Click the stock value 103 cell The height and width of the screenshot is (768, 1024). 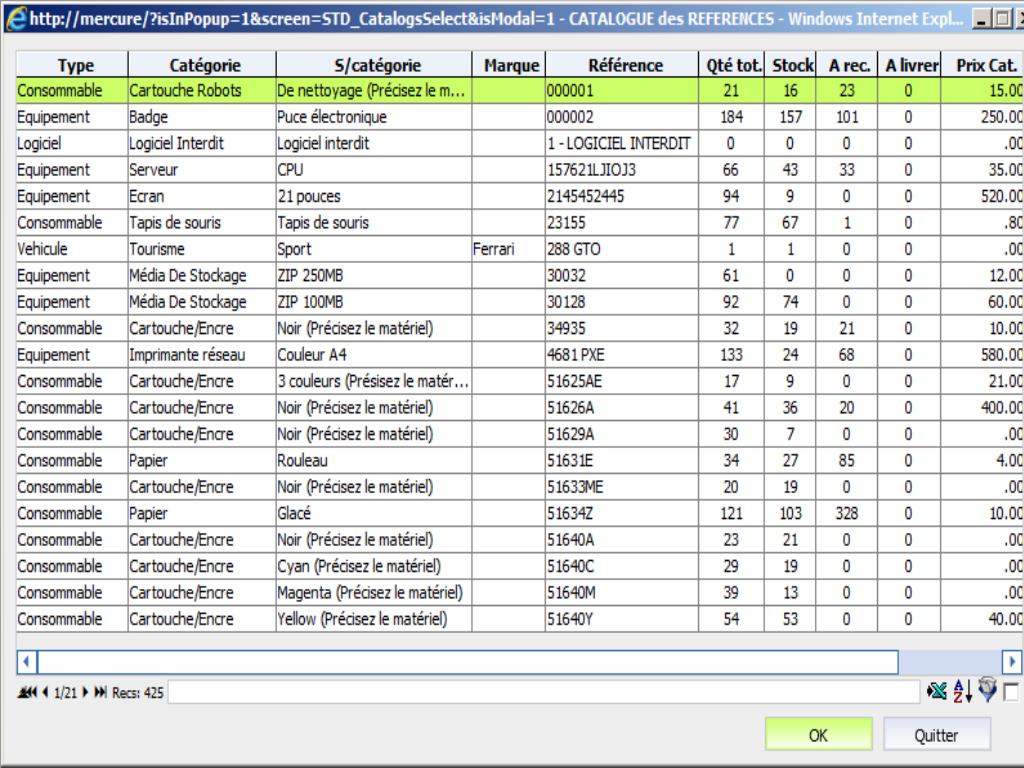pyautogui.click(x=790, y=513)
